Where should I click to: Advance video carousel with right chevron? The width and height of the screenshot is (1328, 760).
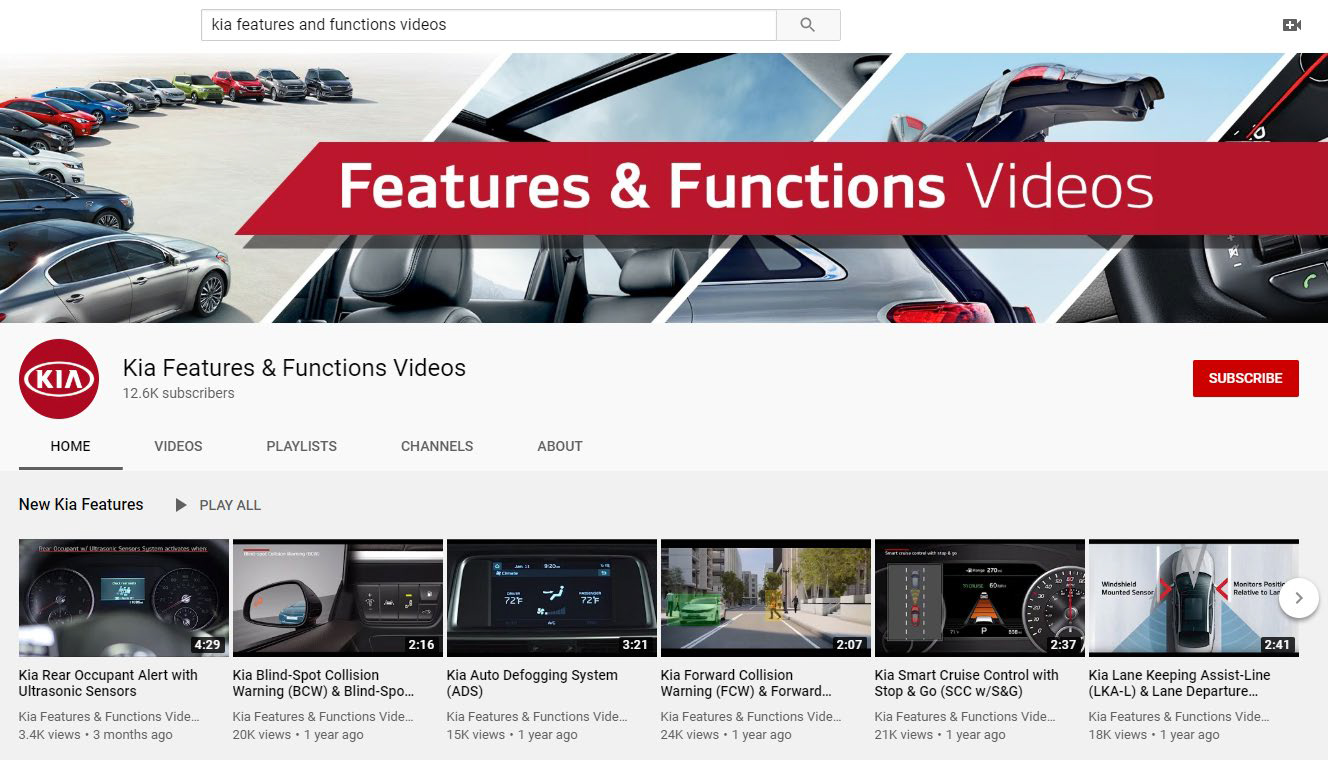[x=1299, y=598]
